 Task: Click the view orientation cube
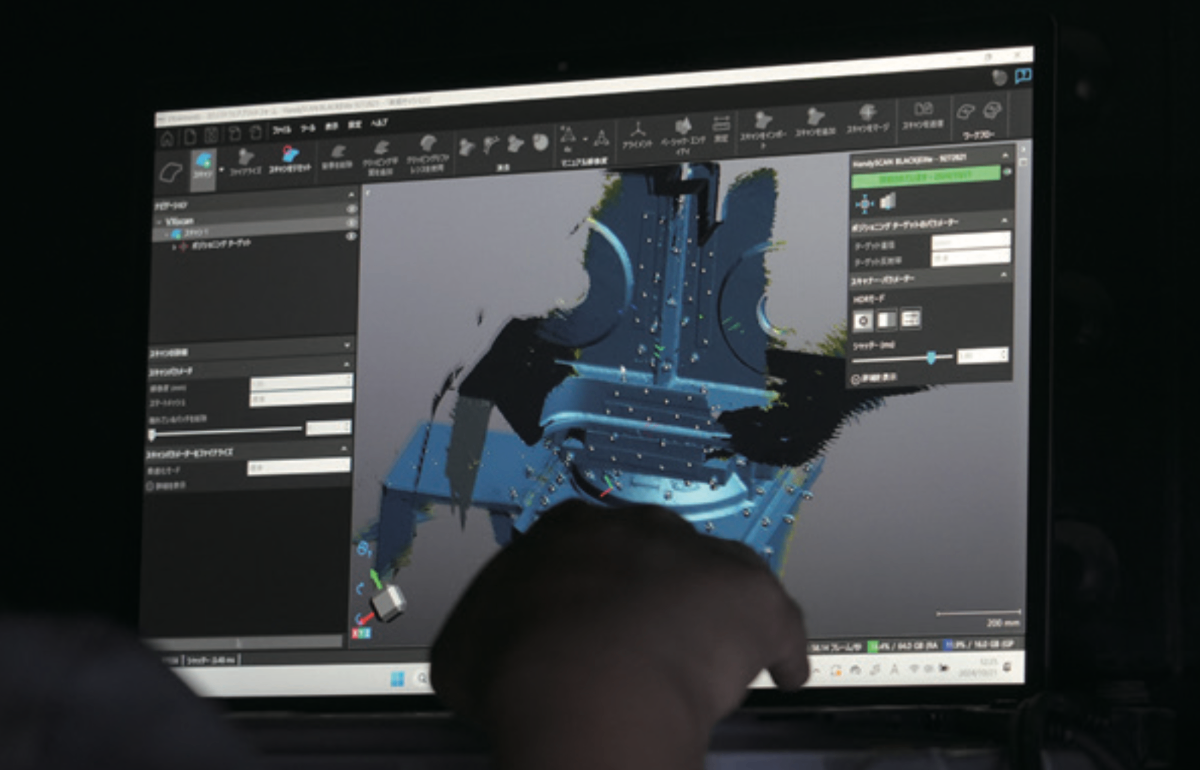click(387, 600)
